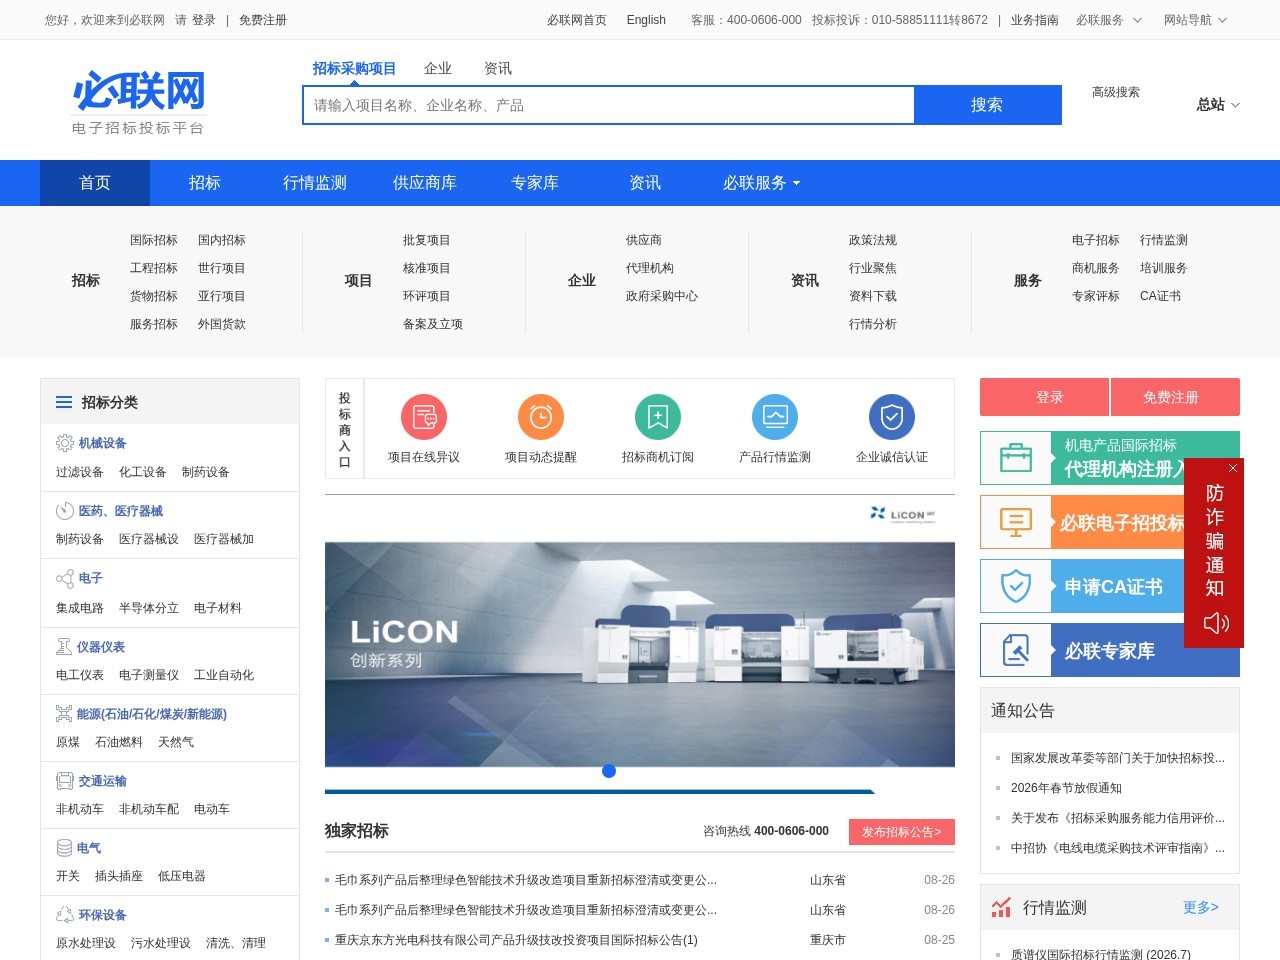Click the red 免费注册 button
This screenshot has height=960, width=1280.
[1175, 397]
